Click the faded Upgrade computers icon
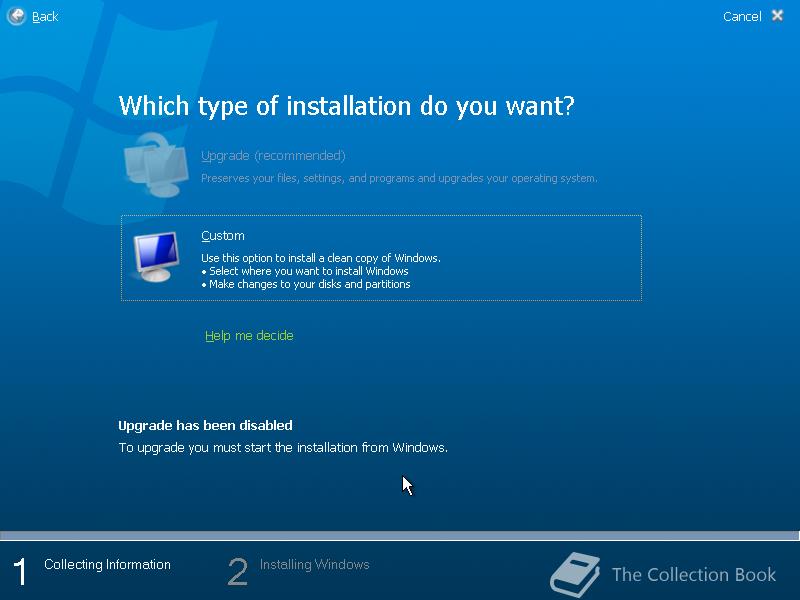Screen dimensions: 800x600 click(x=156, y=166)
